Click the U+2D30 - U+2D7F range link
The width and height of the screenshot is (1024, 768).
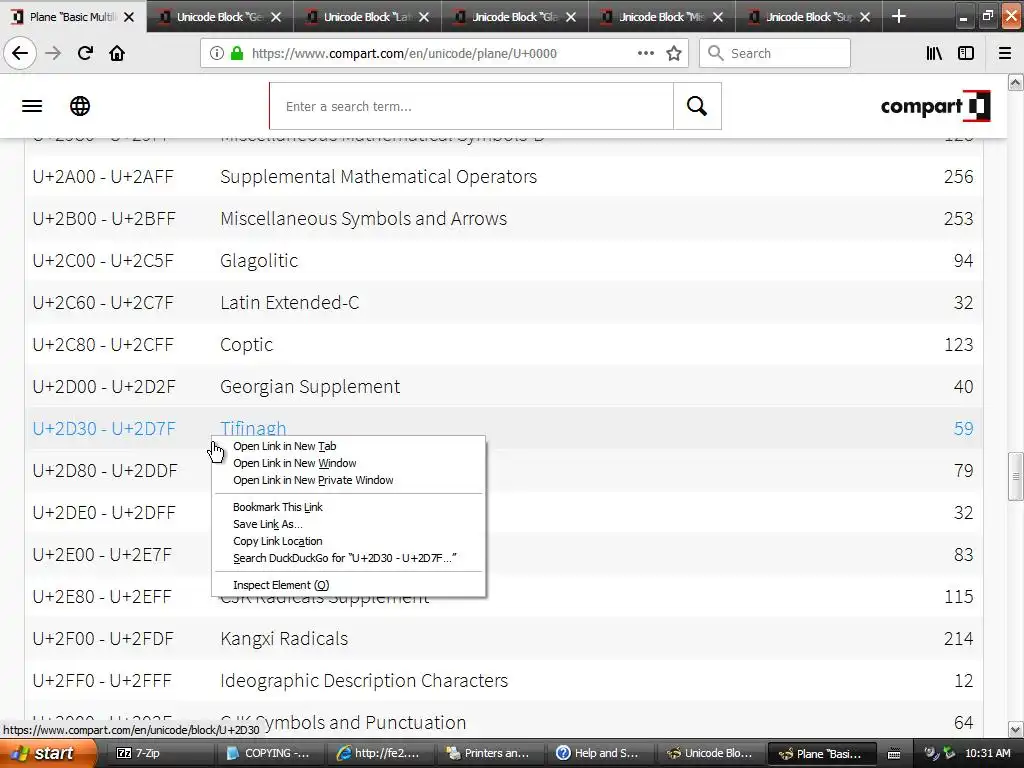pyautogui.click(x=104, y=428)
